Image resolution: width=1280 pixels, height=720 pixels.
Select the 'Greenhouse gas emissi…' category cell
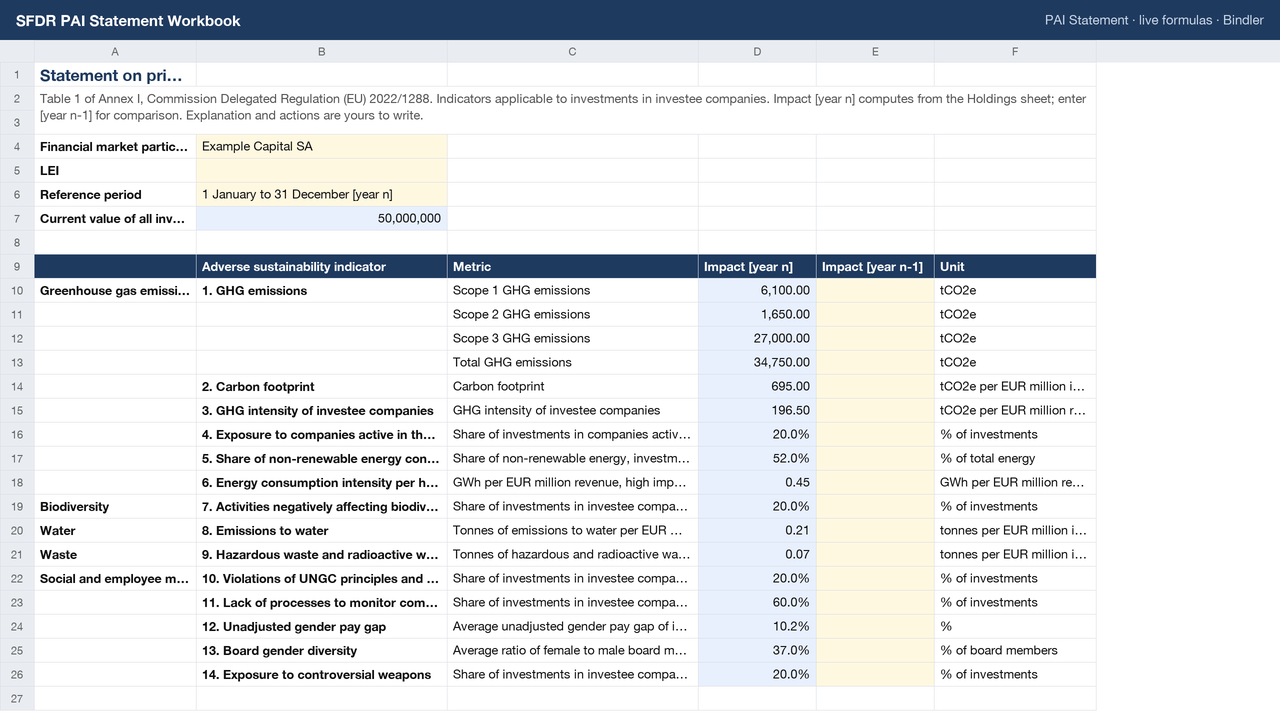[x=115, y=290]
